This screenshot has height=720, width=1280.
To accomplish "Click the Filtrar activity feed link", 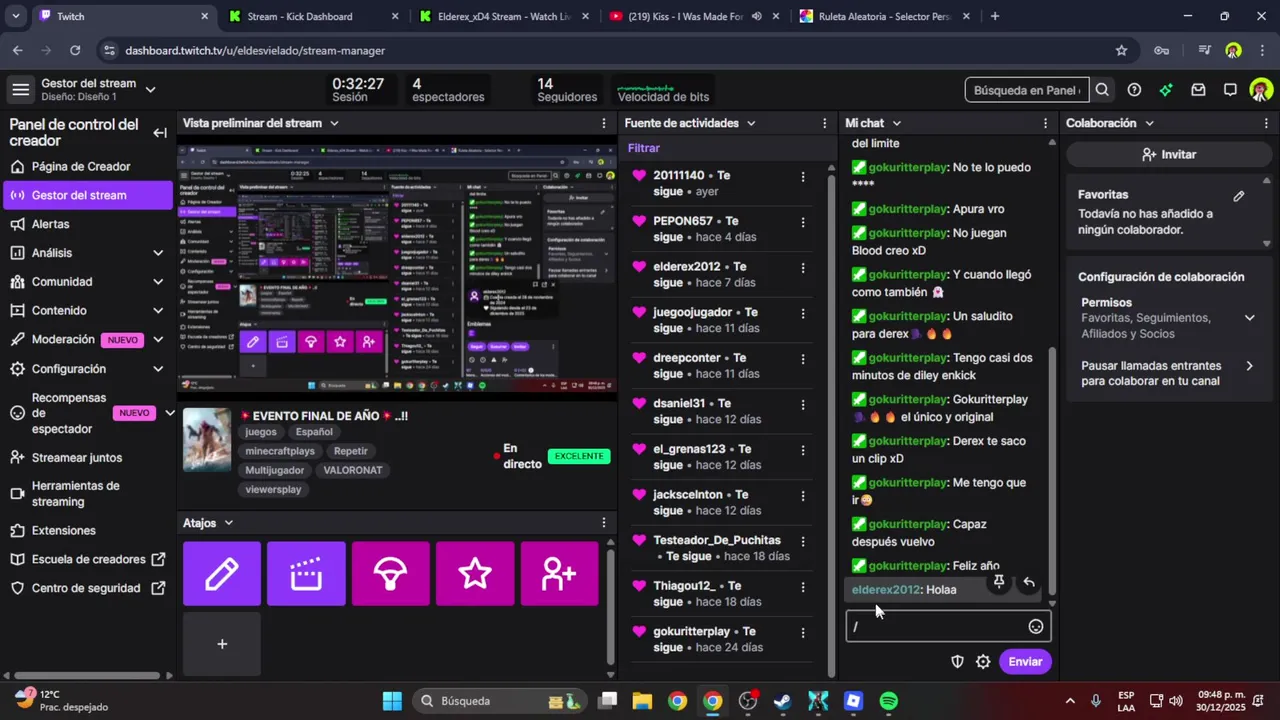I will 644,148.
